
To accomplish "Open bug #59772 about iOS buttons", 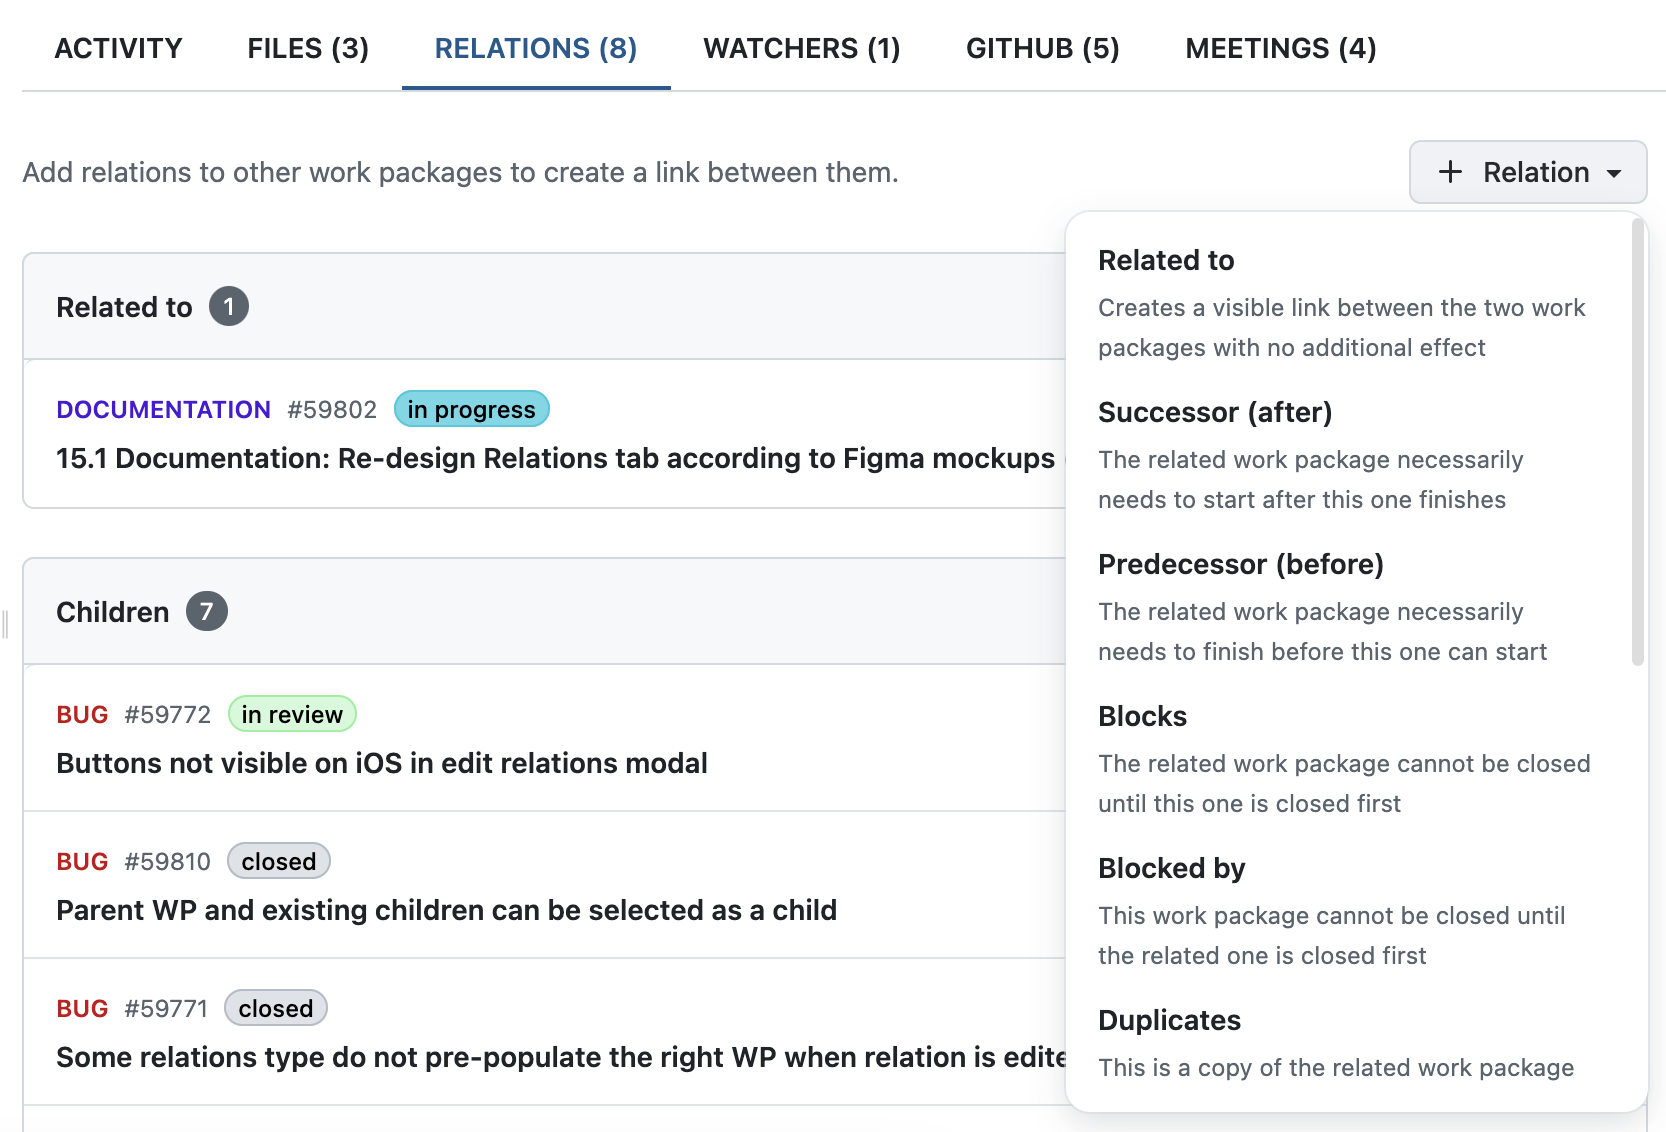I will [166, 714].
